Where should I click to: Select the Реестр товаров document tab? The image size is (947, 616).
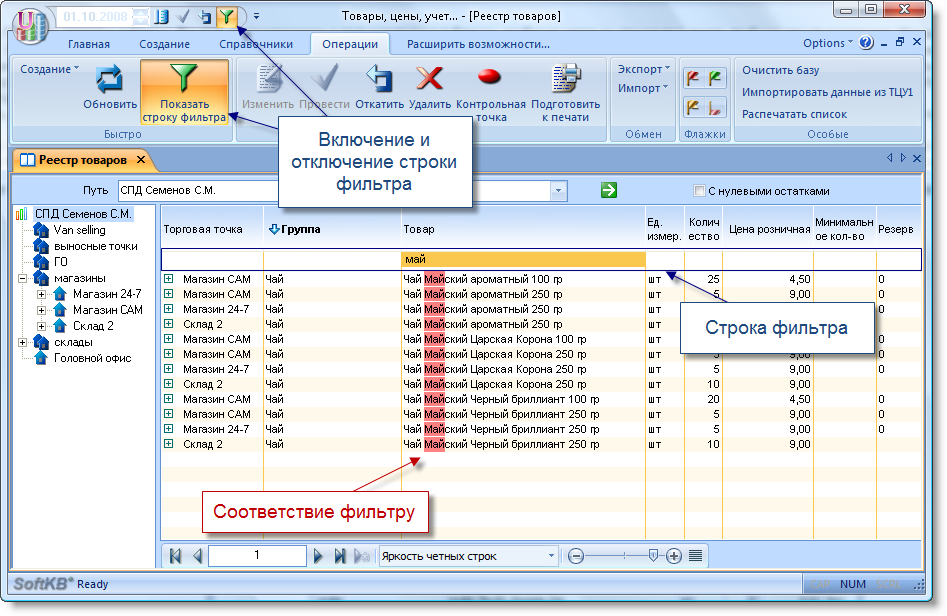click(83, 160)
